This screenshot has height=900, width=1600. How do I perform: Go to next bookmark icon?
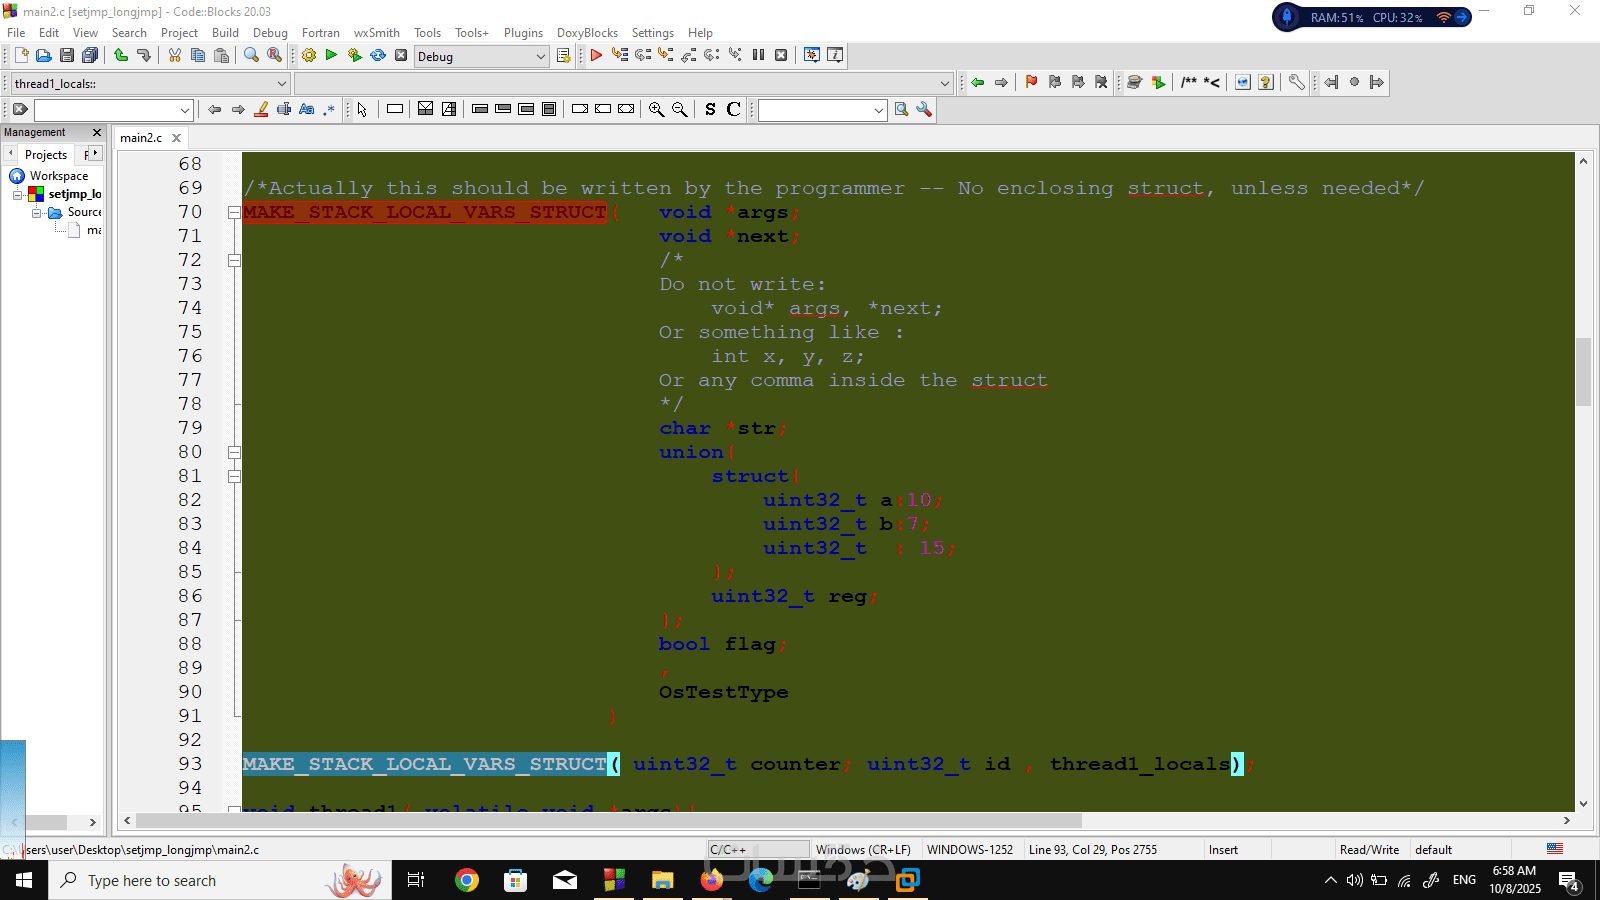coord(1077,83)
